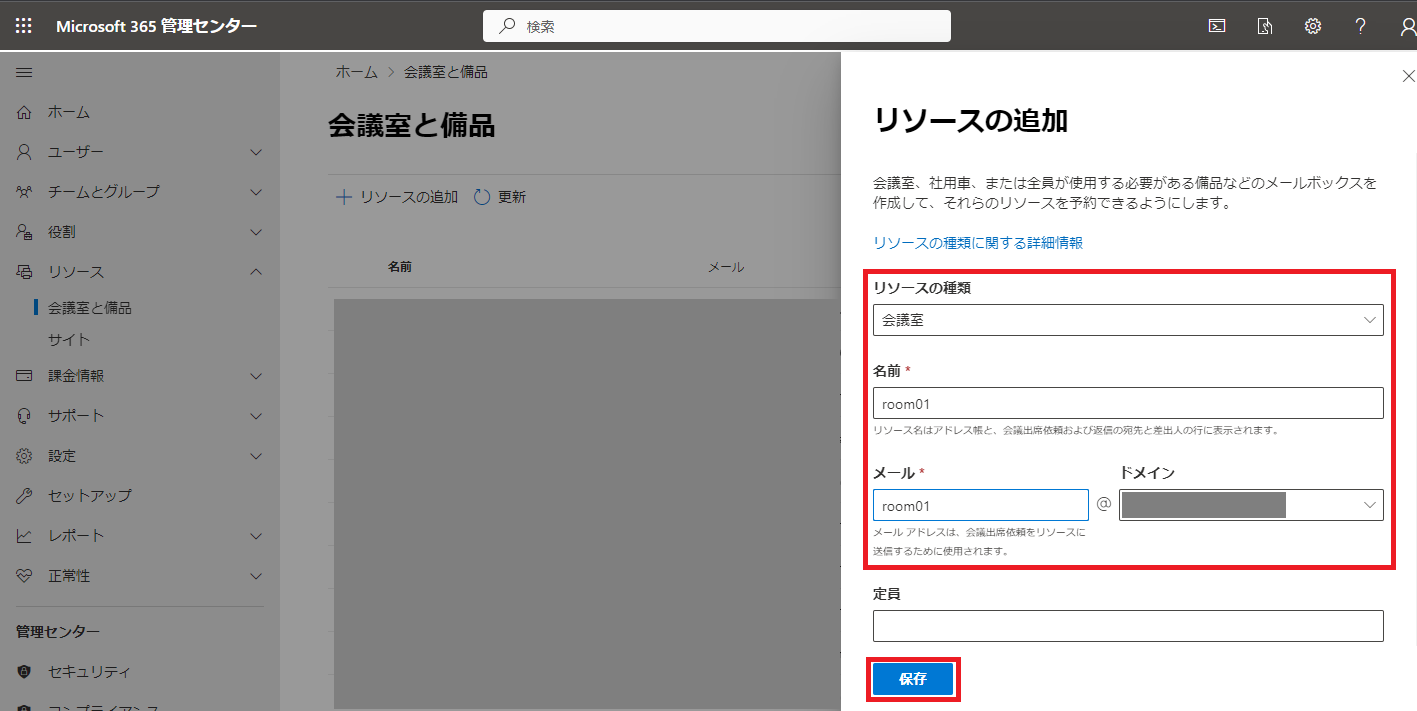1417x711 pixels.
Task: Click the search magnifier icon
Action: click(x=507, y=27)
